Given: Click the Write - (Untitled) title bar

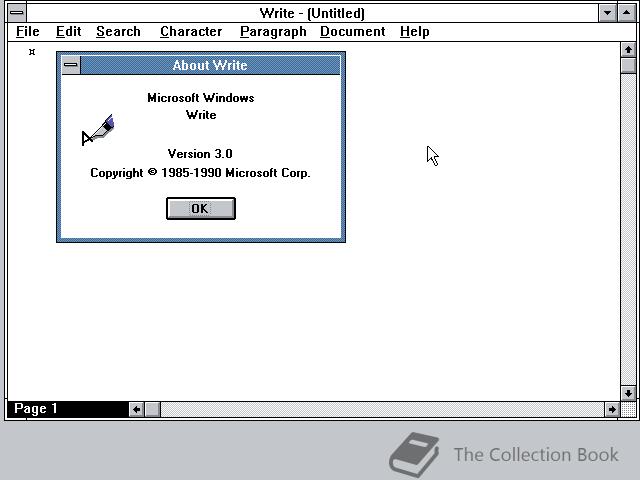Looking at the screenshot, I should pos(312,13).
